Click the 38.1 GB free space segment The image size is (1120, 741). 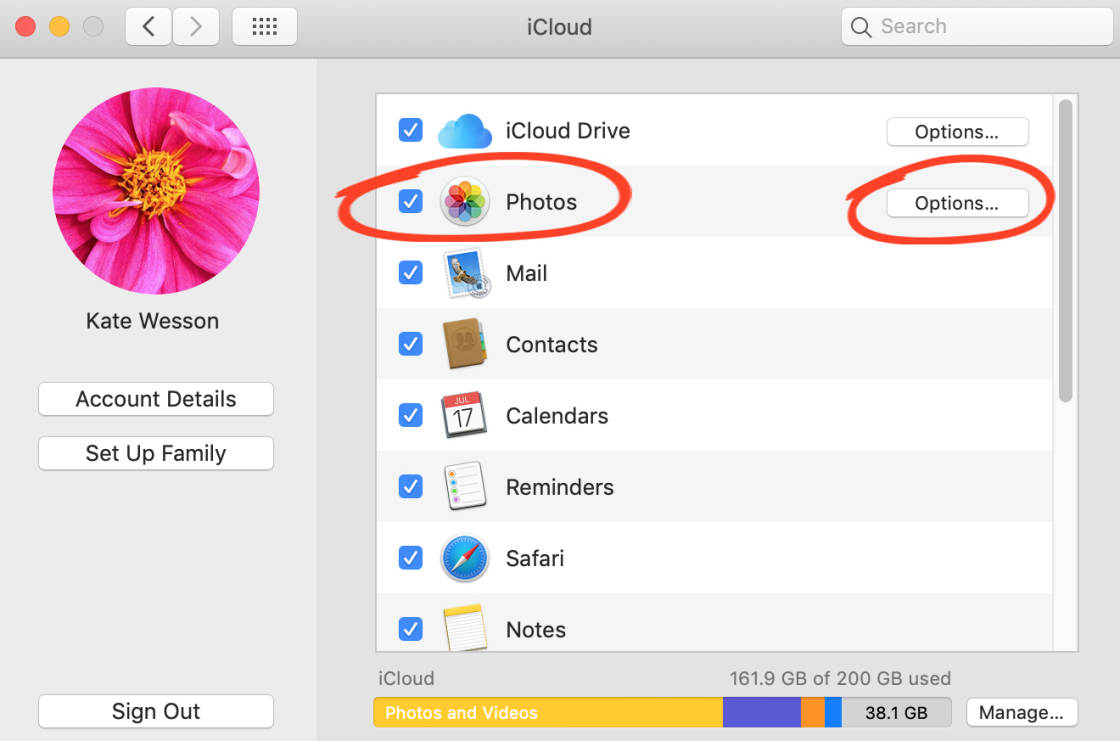(896, 712)
